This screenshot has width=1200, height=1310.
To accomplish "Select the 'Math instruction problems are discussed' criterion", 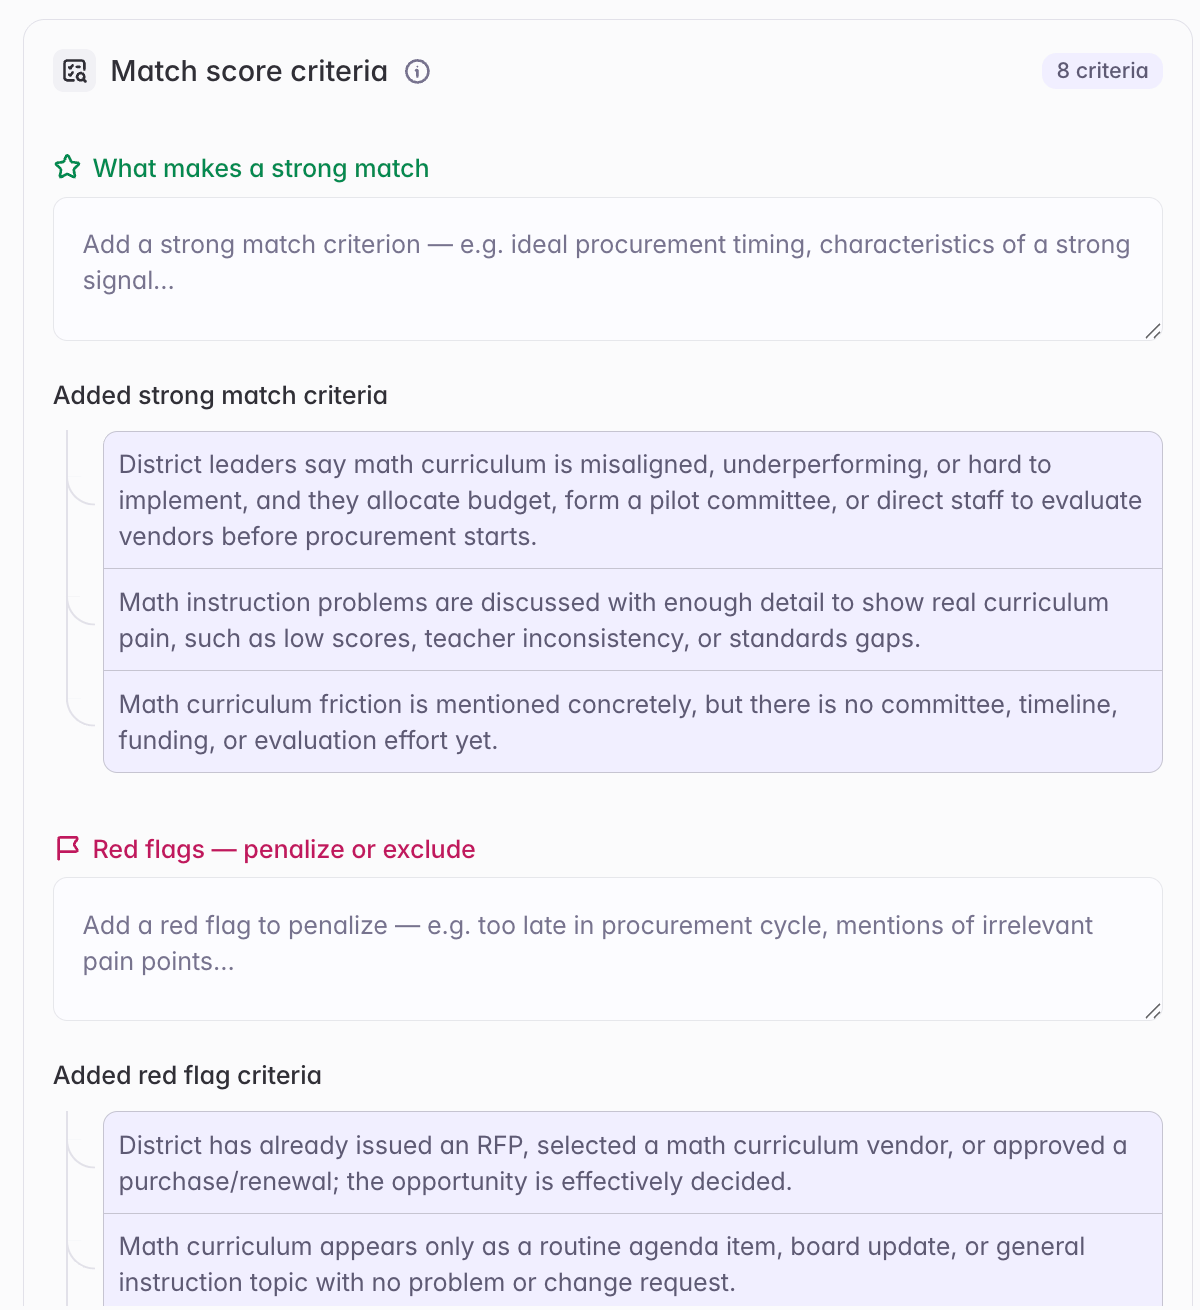I will point(633,620).
